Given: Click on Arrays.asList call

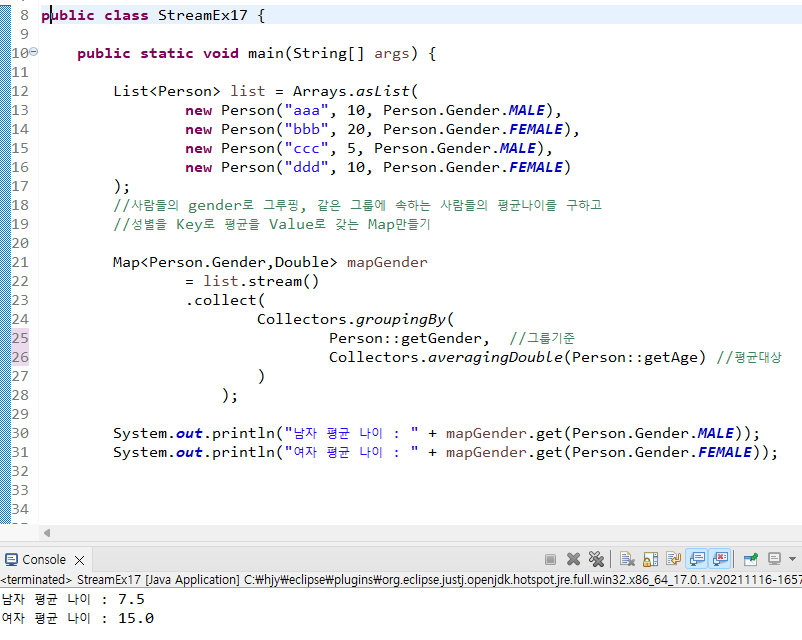Looking at the screenshot, I should (355, 92).
